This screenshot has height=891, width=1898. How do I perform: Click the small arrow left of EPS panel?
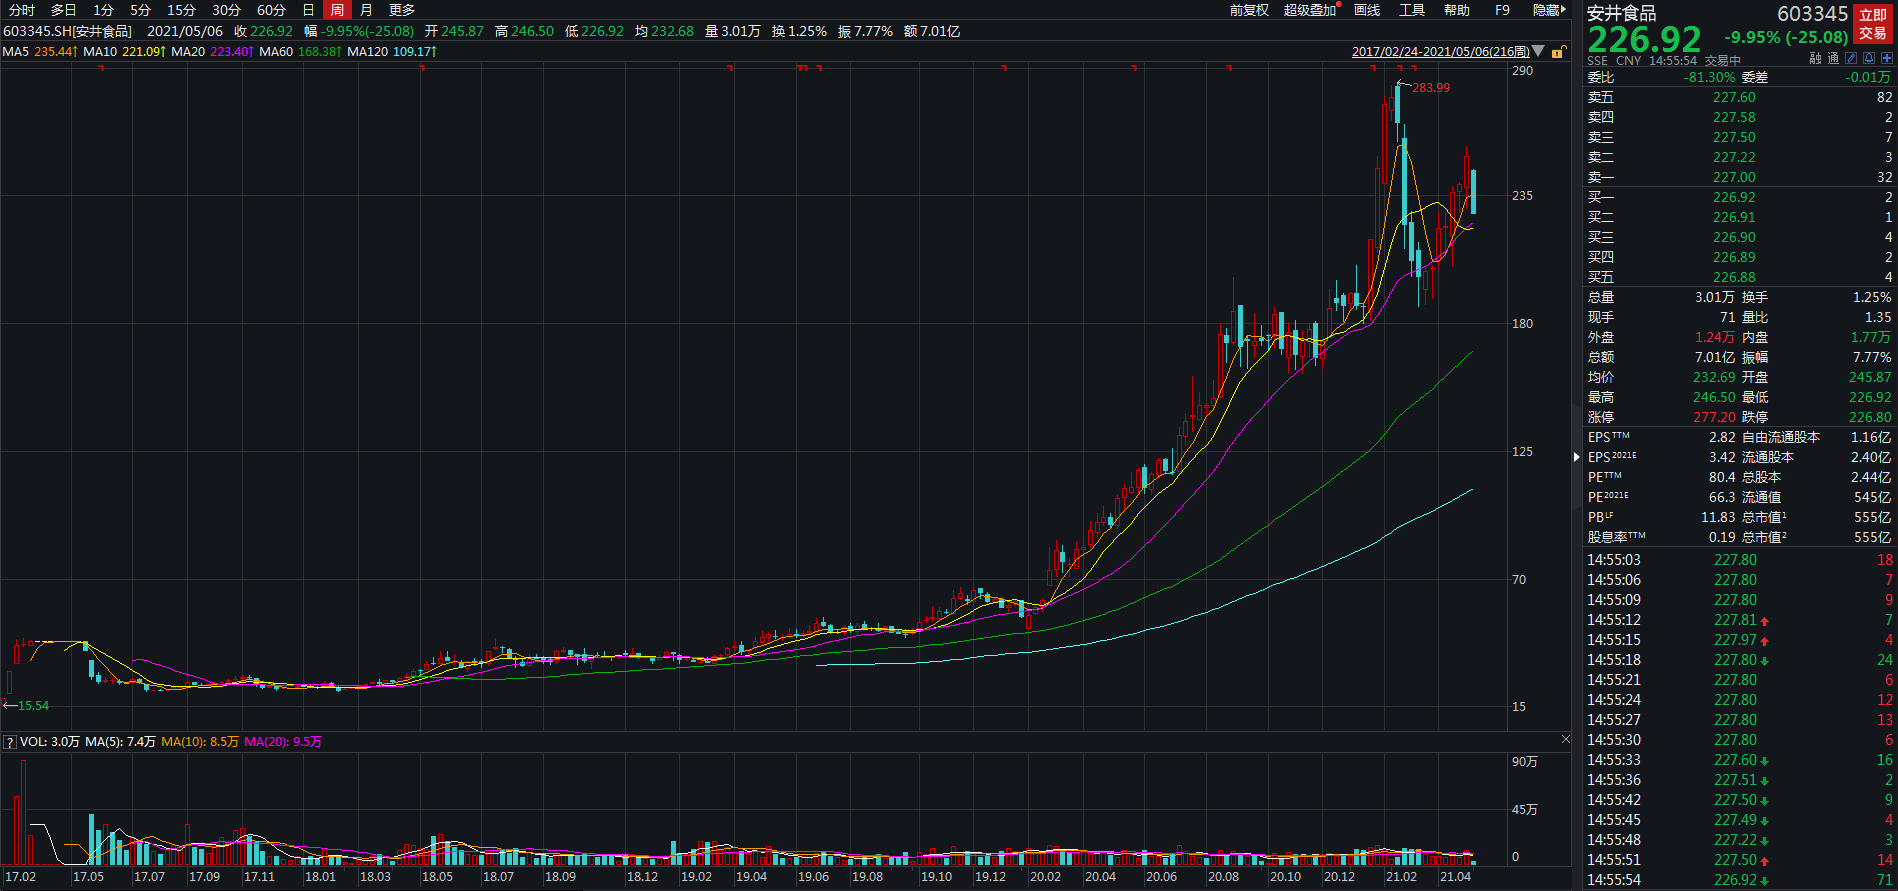1577,457
